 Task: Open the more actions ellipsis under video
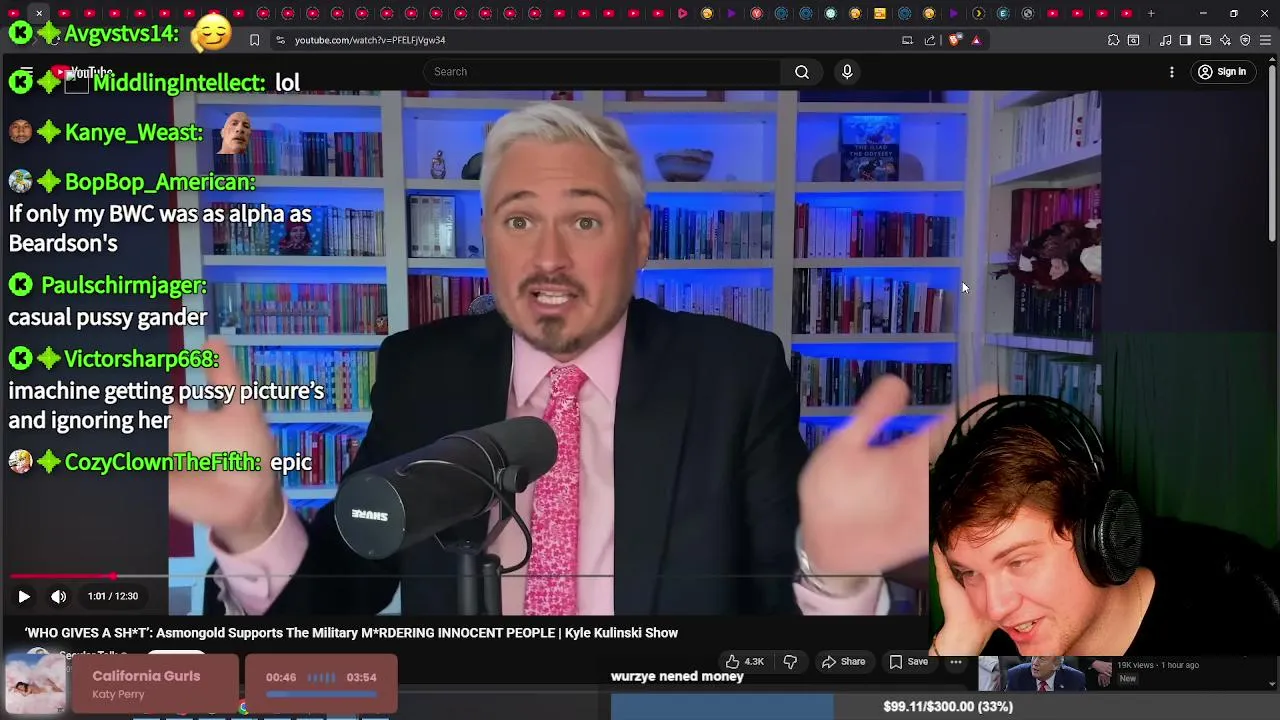coord(956,661)
